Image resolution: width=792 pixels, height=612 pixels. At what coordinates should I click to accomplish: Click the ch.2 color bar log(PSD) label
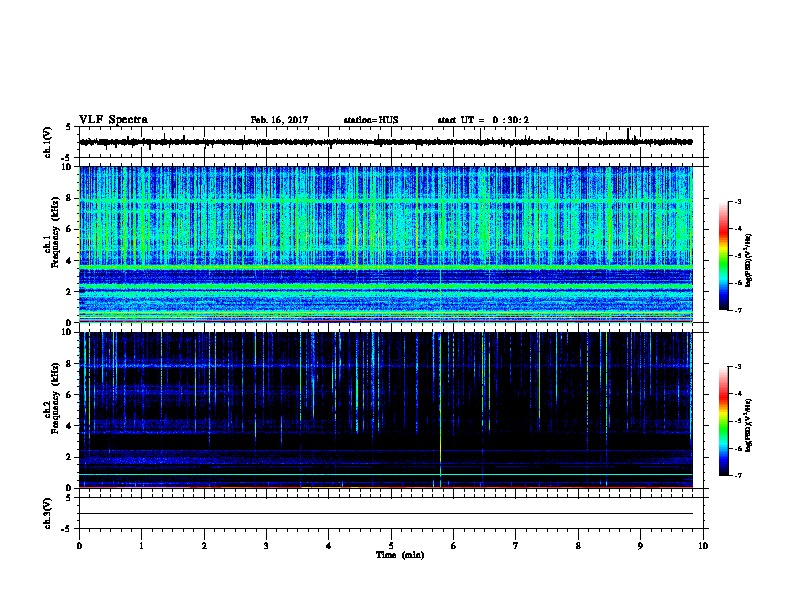tap(748, 425)
